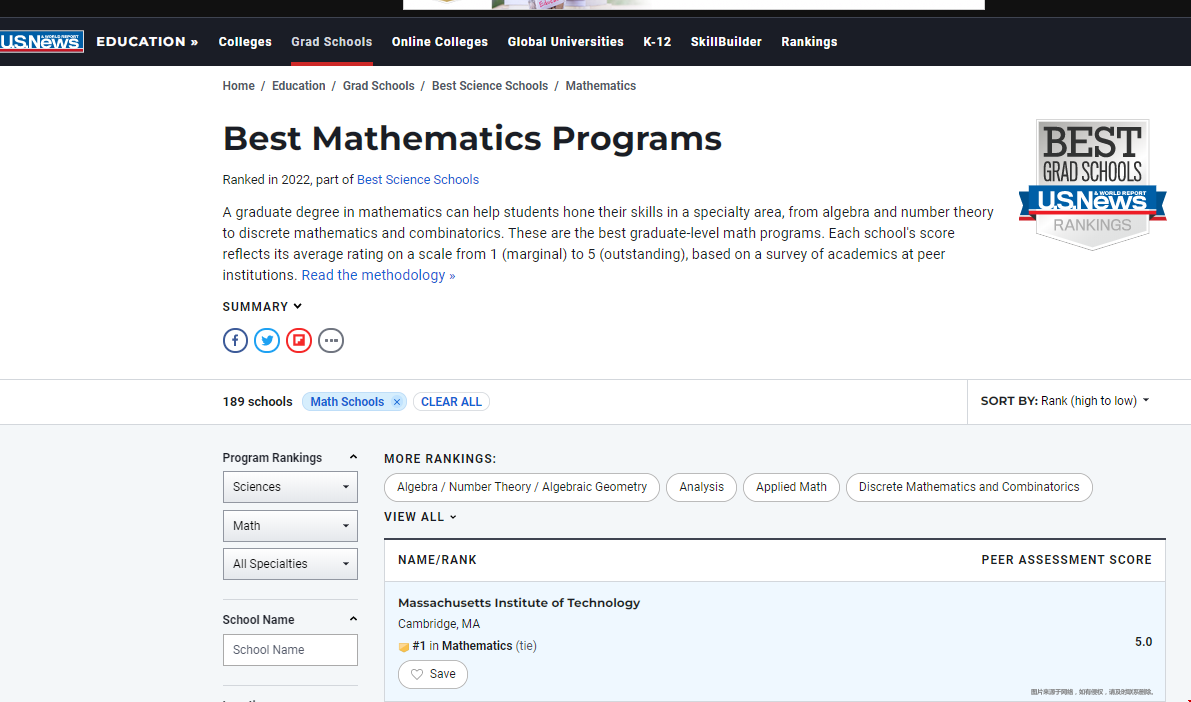Select the Applied Math ranking

coord(791,487)
